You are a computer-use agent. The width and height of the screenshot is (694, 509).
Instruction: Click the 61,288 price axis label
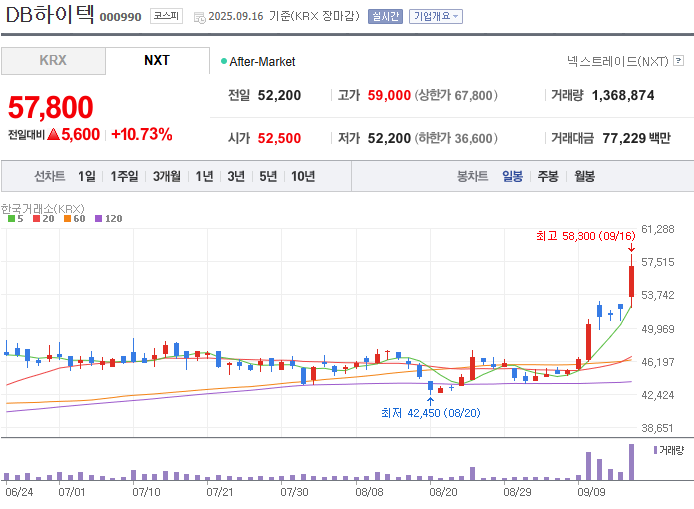coord(658,229)
